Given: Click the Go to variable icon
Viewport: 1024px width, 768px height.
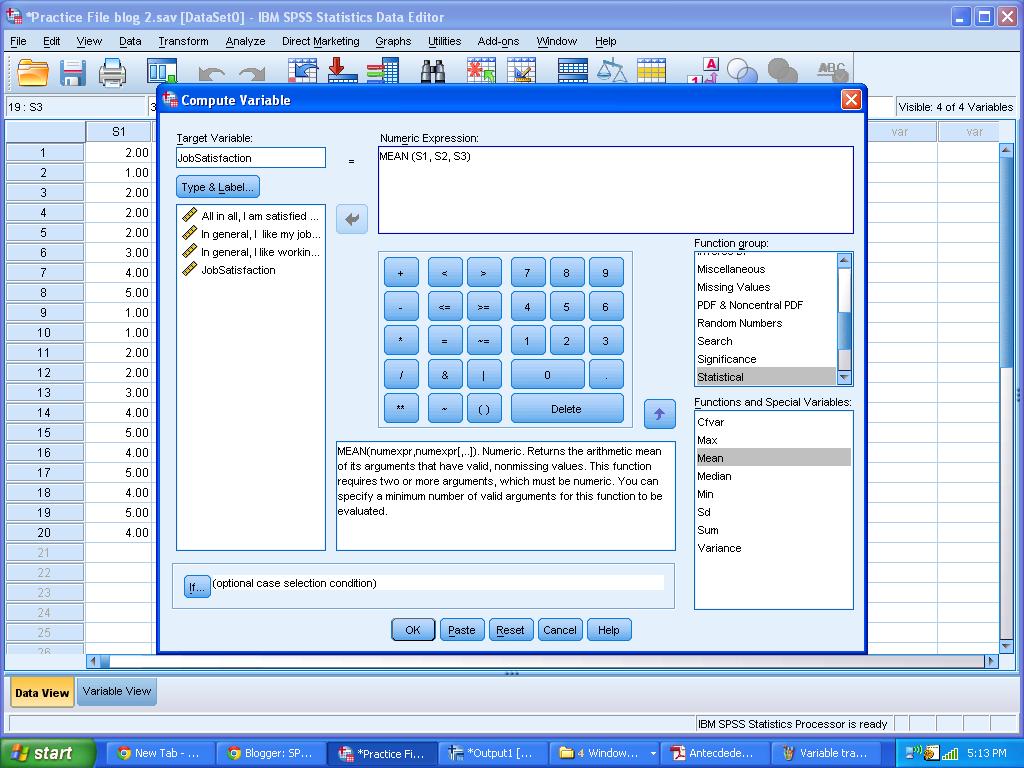Looking at the screenshot, I should click(342, 71).
